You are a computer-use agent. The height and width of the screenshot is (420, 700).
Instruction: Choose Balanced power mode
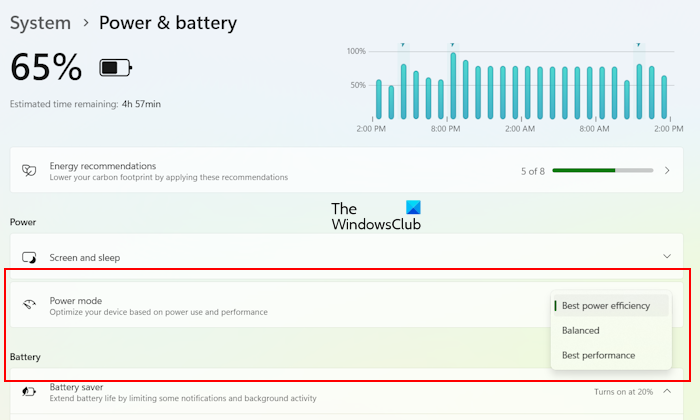click(581, 330)
